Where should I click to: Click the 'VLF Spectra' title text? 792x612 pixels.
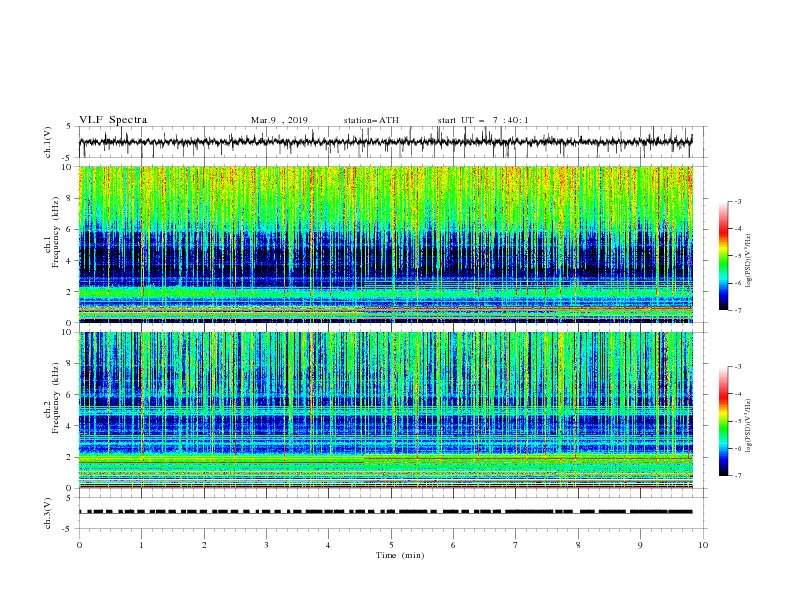point(113,120)
